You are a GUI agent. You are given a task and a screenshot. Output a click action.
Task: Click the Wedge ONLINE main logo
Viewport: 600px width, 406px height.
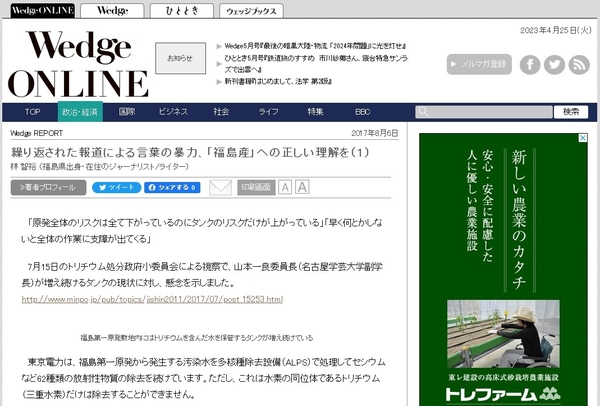78,64
